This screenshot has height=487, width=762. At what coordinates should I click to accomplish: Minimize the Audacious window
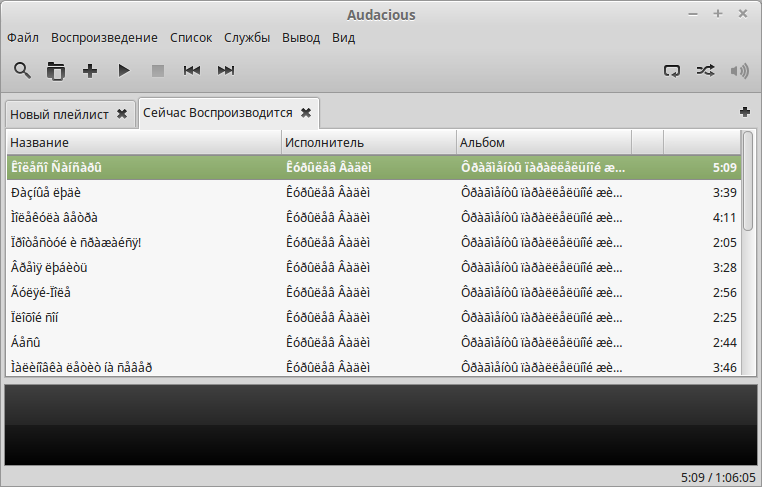pyautogui.click(x=693, y=14)
